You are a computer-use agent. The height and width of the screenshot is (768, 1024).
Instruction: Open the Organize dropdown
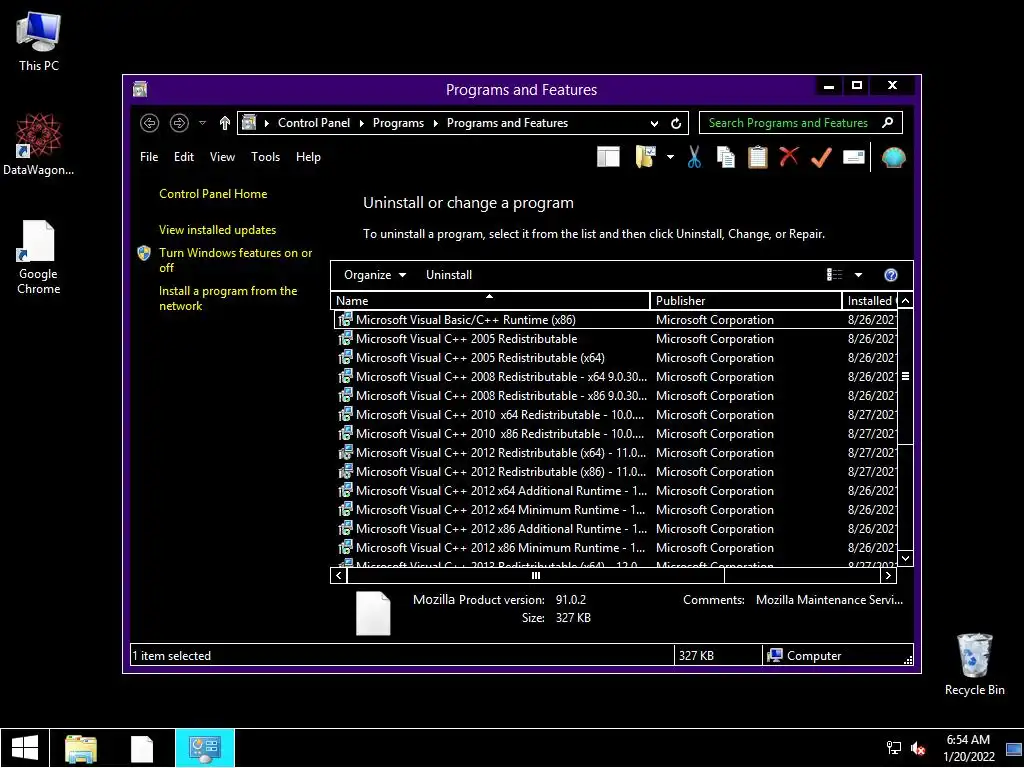(x=375, y=275)
